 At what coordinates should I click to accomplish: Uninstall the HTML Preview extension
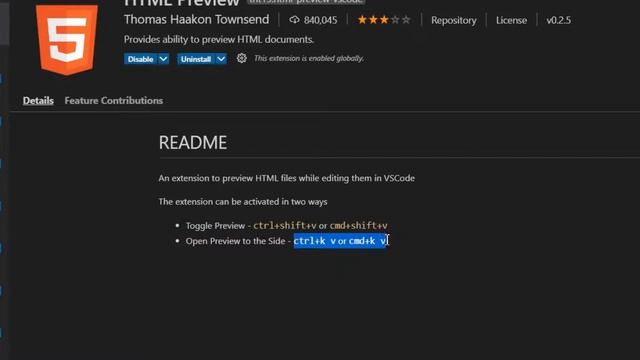[x=196, y=59]
